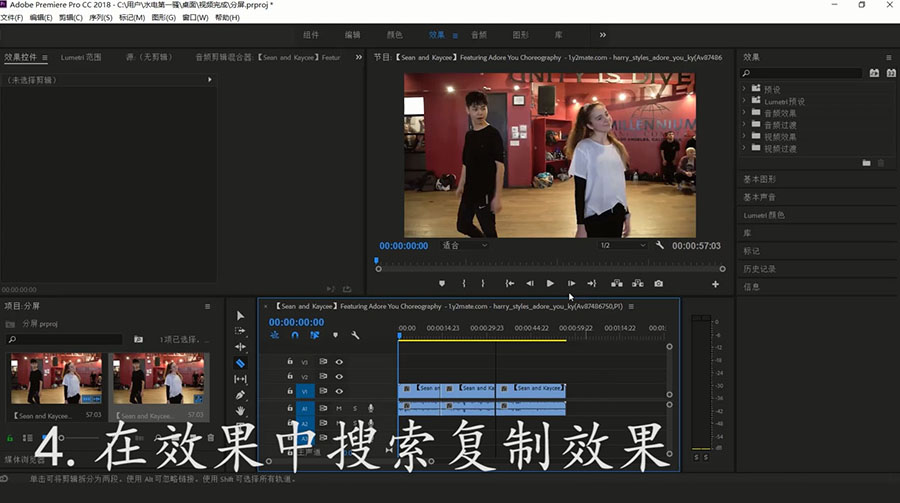Image resolution: width=900 pixels, height=503 pixels.
Task: Add a marker in the Program monitor
Action: point(441,284)
